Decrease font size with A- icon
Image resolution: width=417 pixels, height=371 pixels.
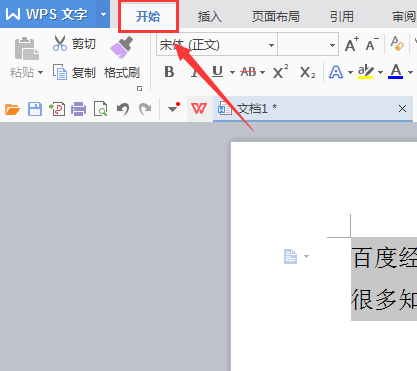click(372, 44)
